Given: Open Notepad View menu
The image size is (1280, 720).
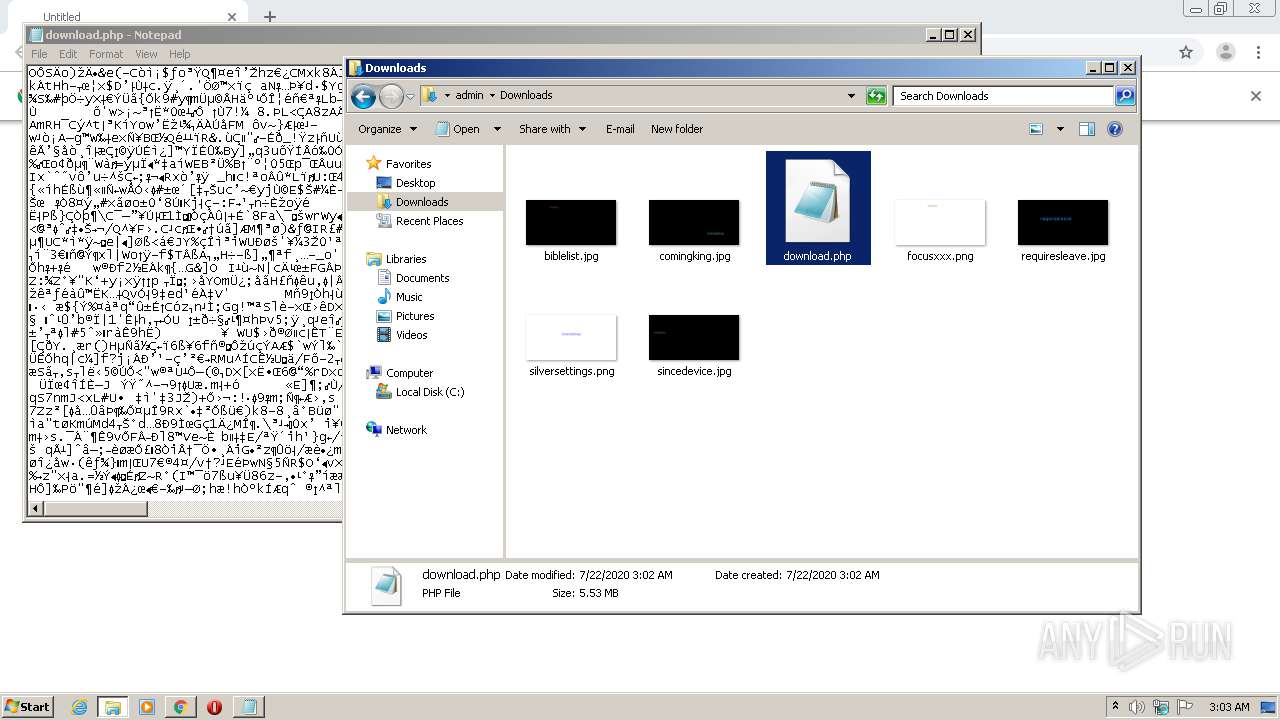Looking at the screenshot, I should point(146,54).
